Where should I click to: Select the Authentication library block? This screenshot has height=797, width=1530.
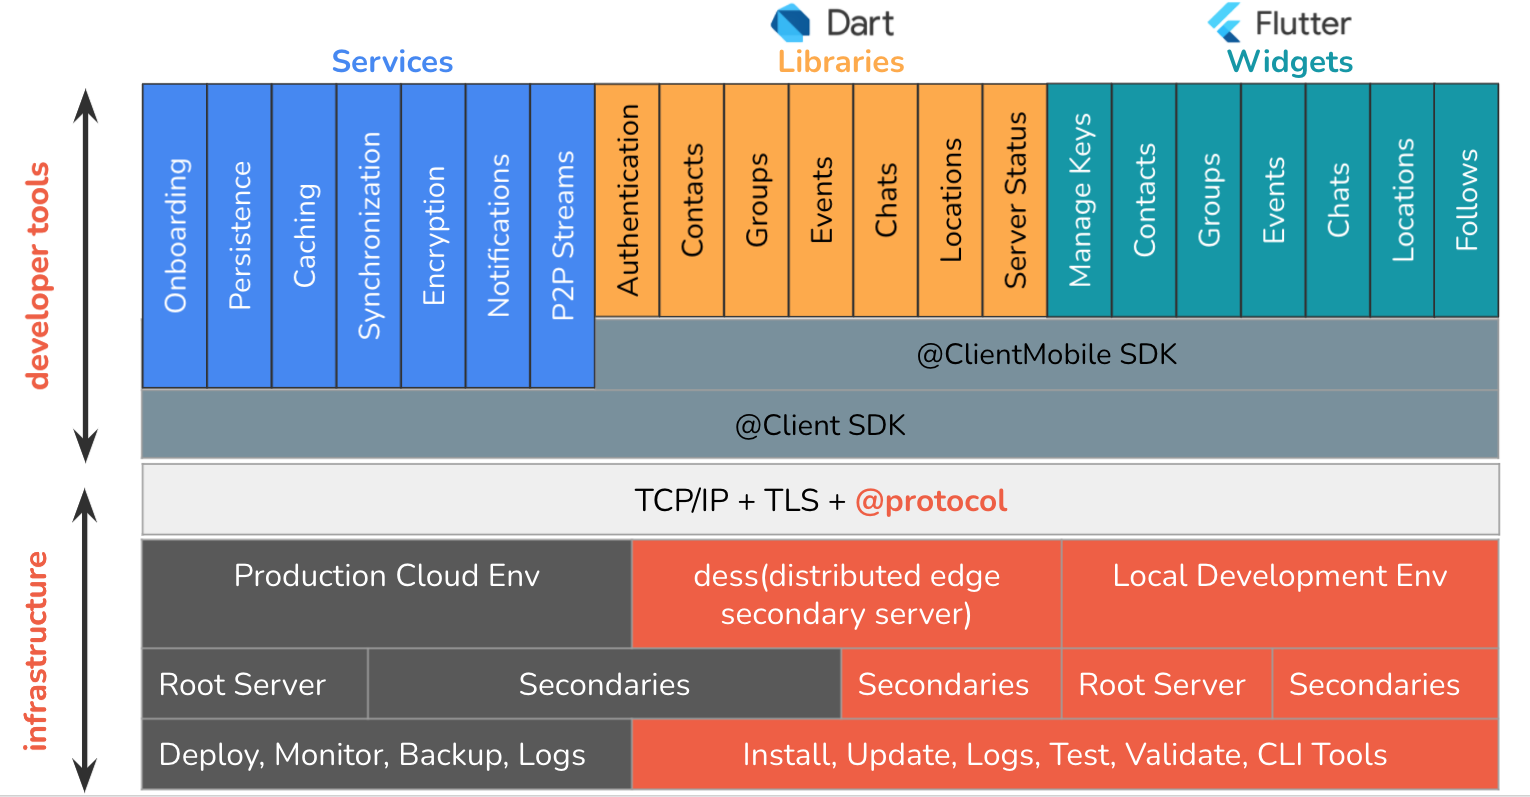tap(627, 200)
